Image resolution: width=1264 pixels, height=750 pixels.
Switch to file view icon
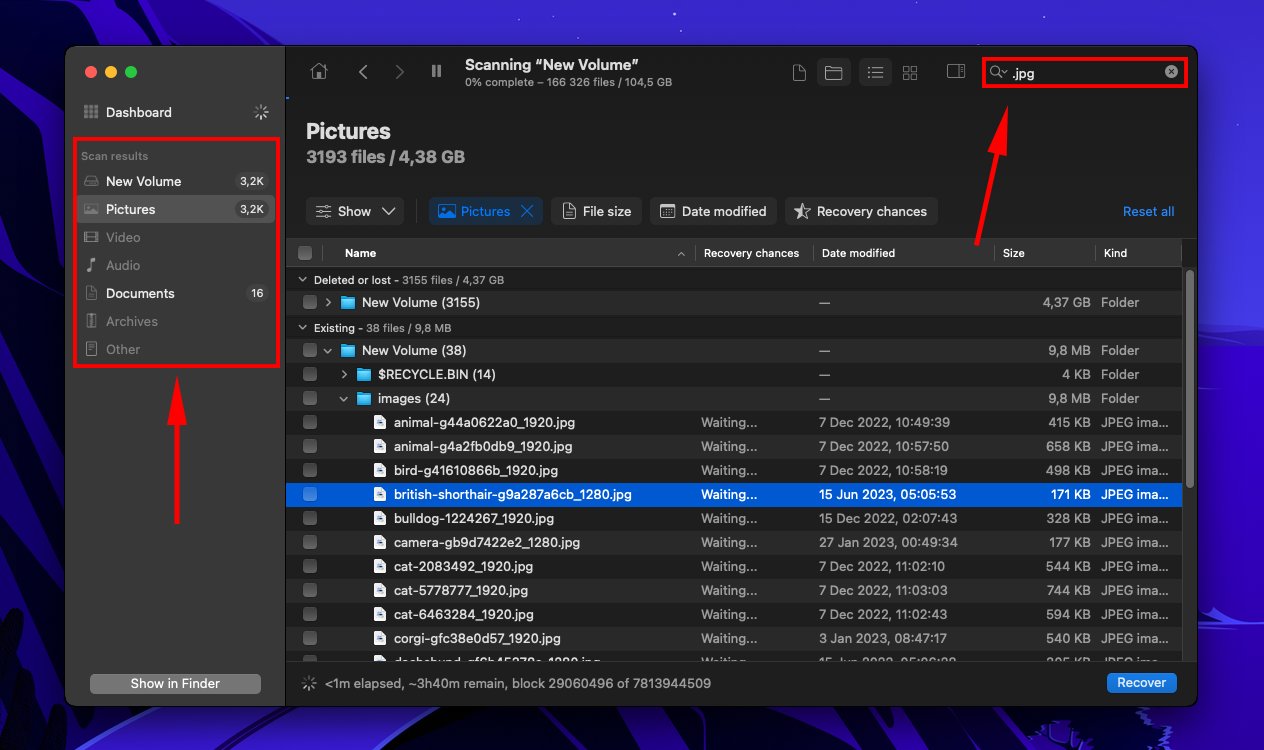[x=799, y=72]
